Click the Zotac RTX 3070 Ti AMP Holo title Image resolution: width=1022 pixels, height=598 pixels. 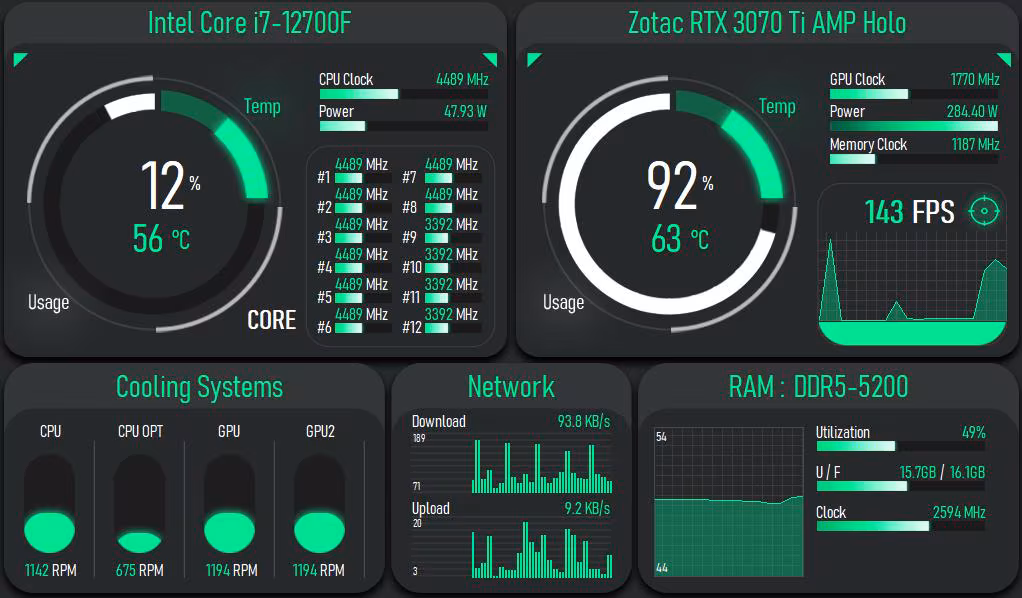767,23
